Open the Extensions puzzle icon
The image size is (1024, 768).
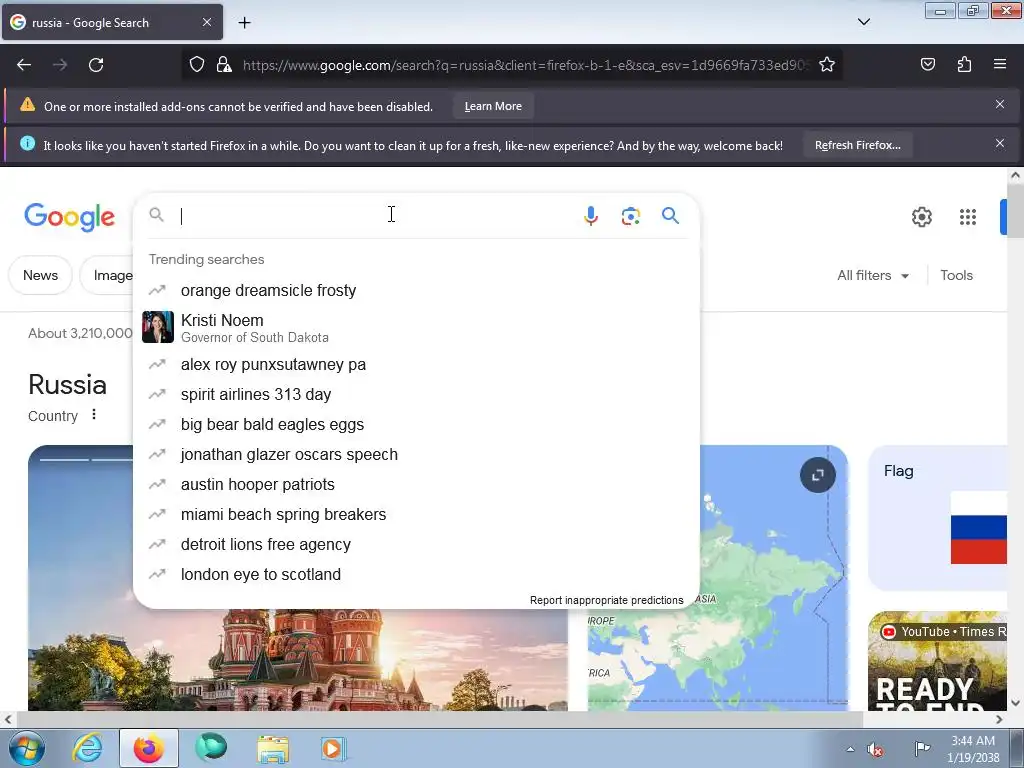click(964, 64)
